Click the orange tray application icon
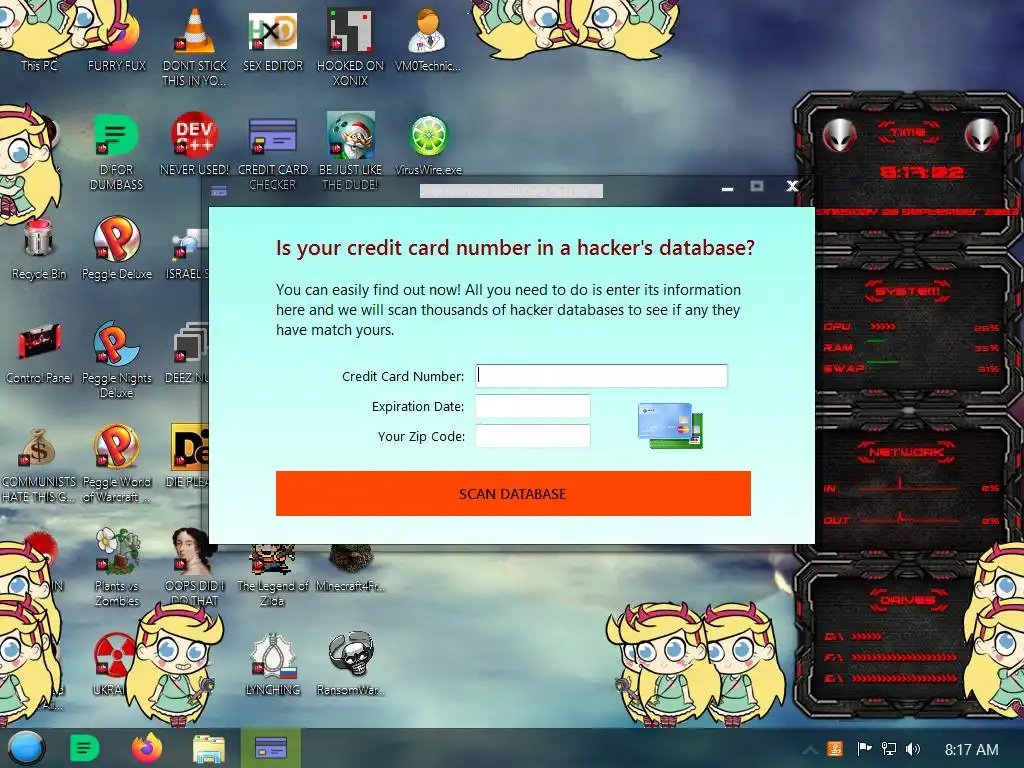 835,748
